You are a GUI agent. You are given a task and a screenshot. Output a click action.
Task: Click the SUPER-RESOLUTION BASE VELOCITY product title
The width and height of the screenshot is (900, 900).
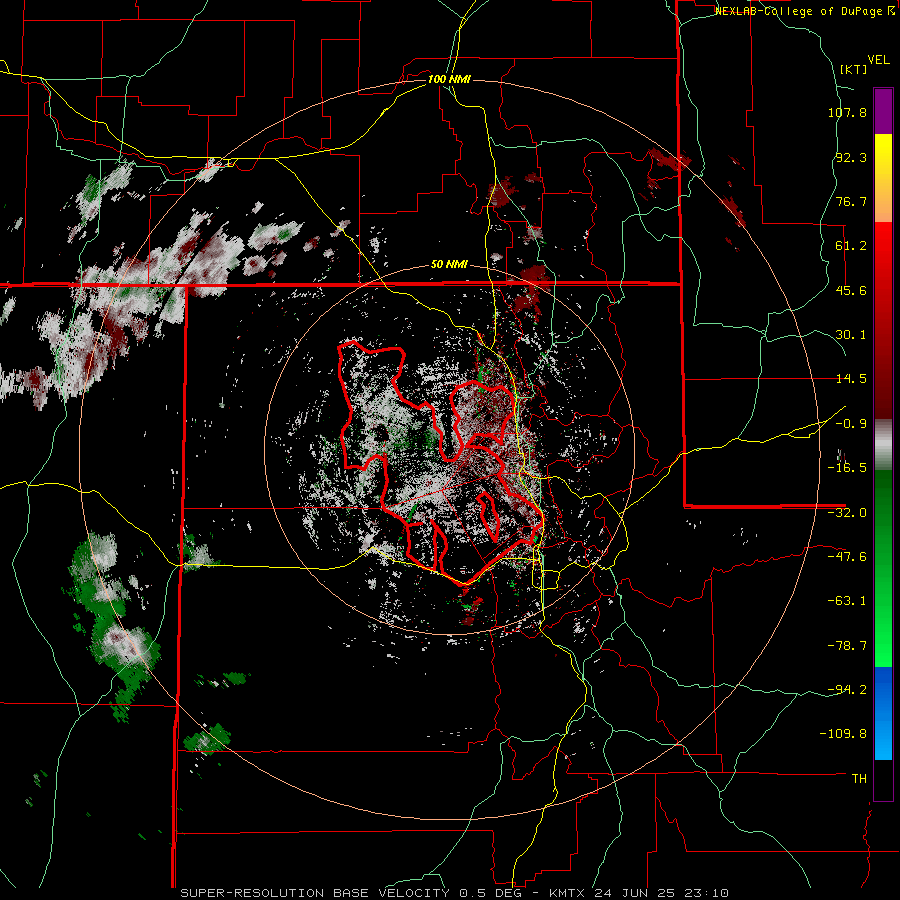(x=315, y=893)
